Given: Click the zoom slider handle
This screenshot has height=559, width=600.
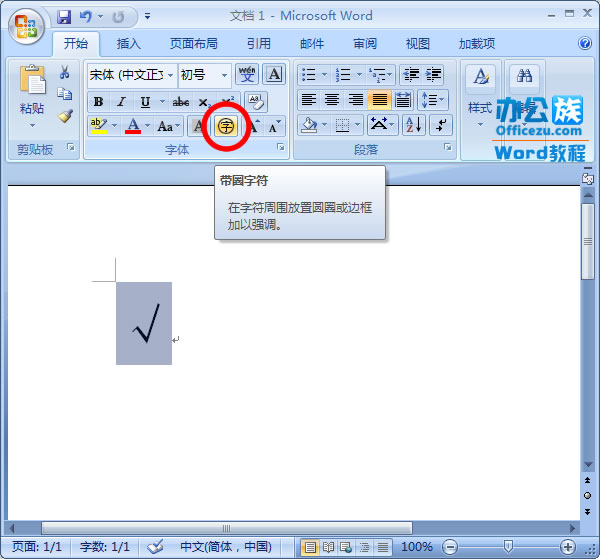Looking at the screenshot, I should [508, 547].
